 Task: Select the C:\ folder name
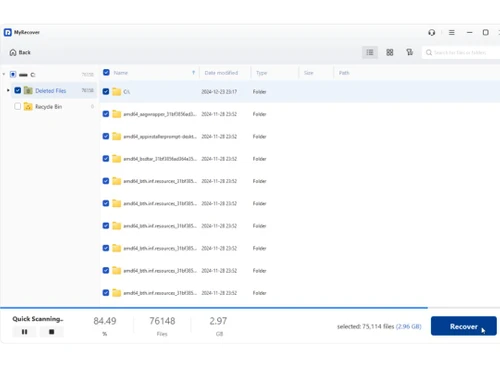pyautogui.click(x=127, y=92)
